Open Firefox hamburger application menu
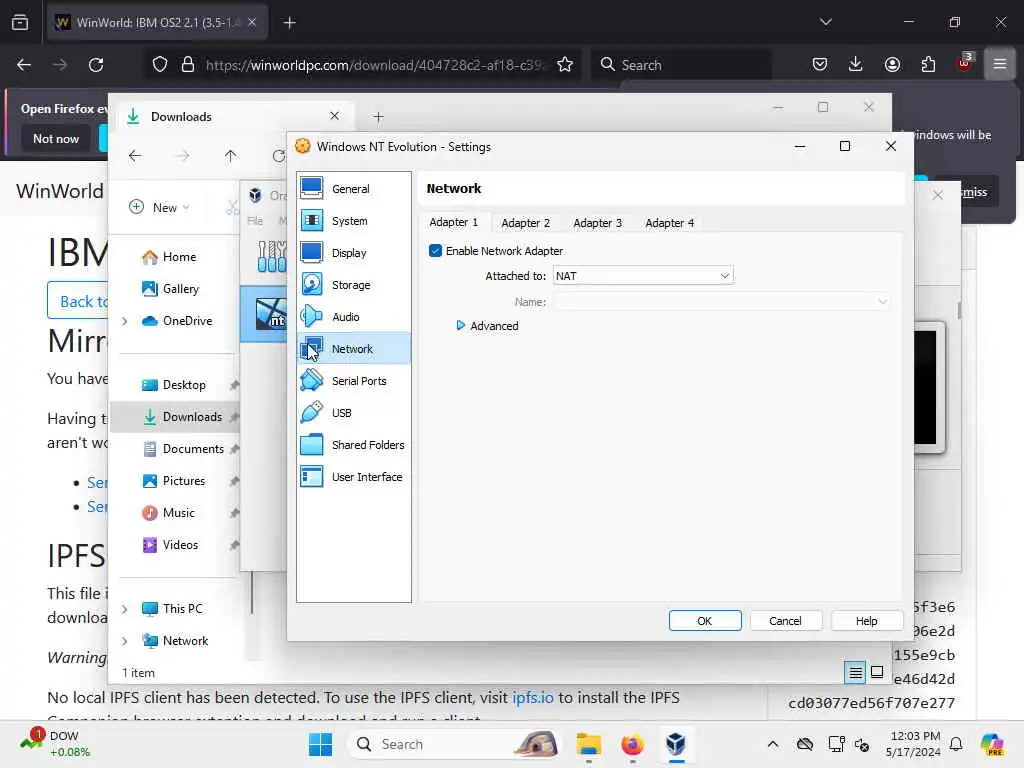The image size is (1024, 768). [x=1000, y=64]
